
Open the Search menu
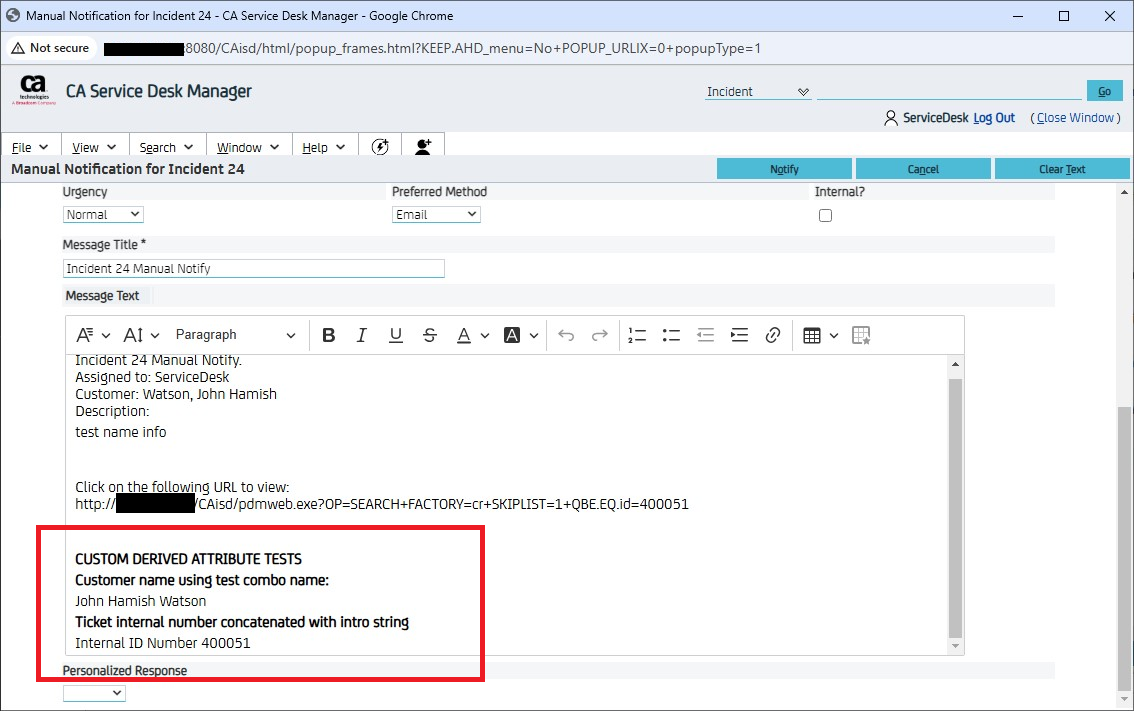(x=167, y=148)
